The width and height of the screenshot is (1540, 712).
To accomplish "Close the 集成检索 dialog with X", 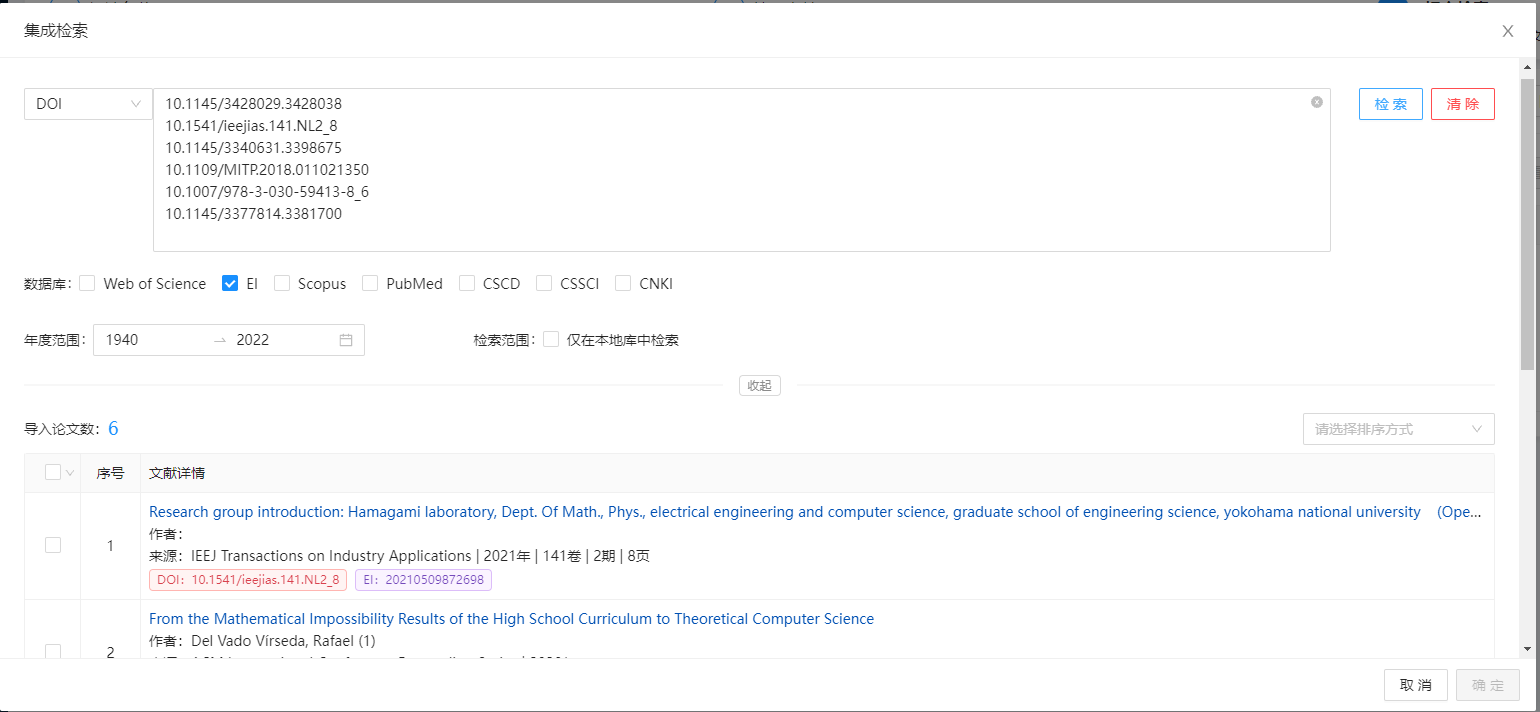I will pyautogui.click(x=1507, y=31).
